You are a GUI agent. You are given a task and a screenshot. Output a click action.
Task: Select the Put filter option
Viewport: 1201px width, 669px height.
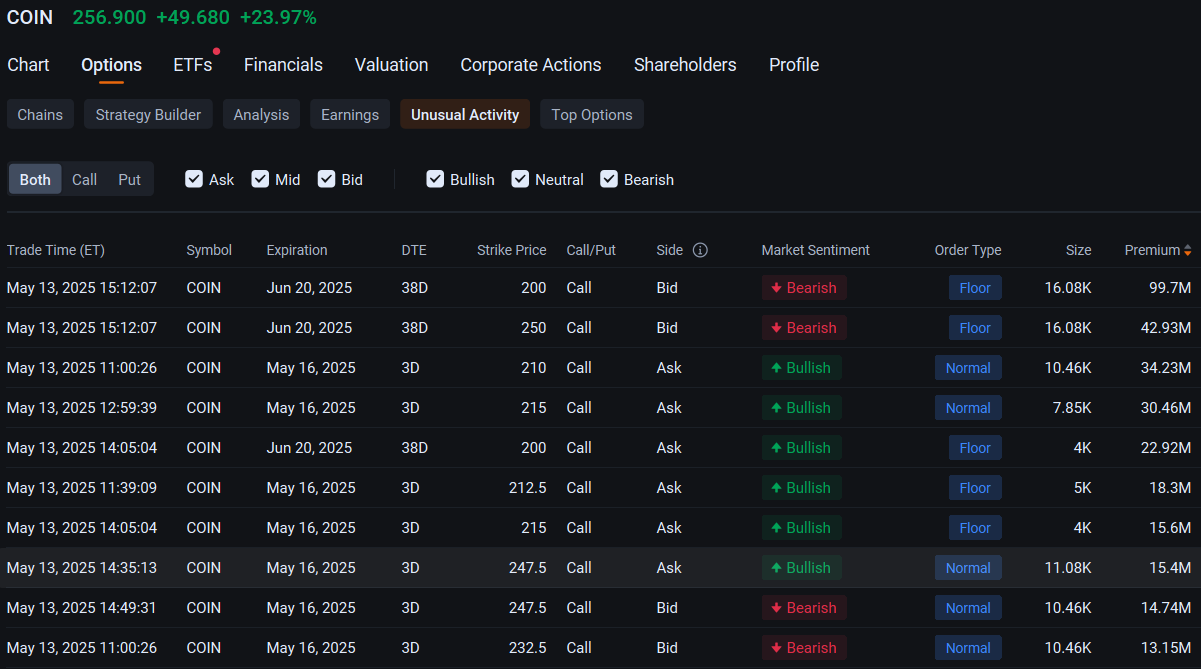point(129,179)
